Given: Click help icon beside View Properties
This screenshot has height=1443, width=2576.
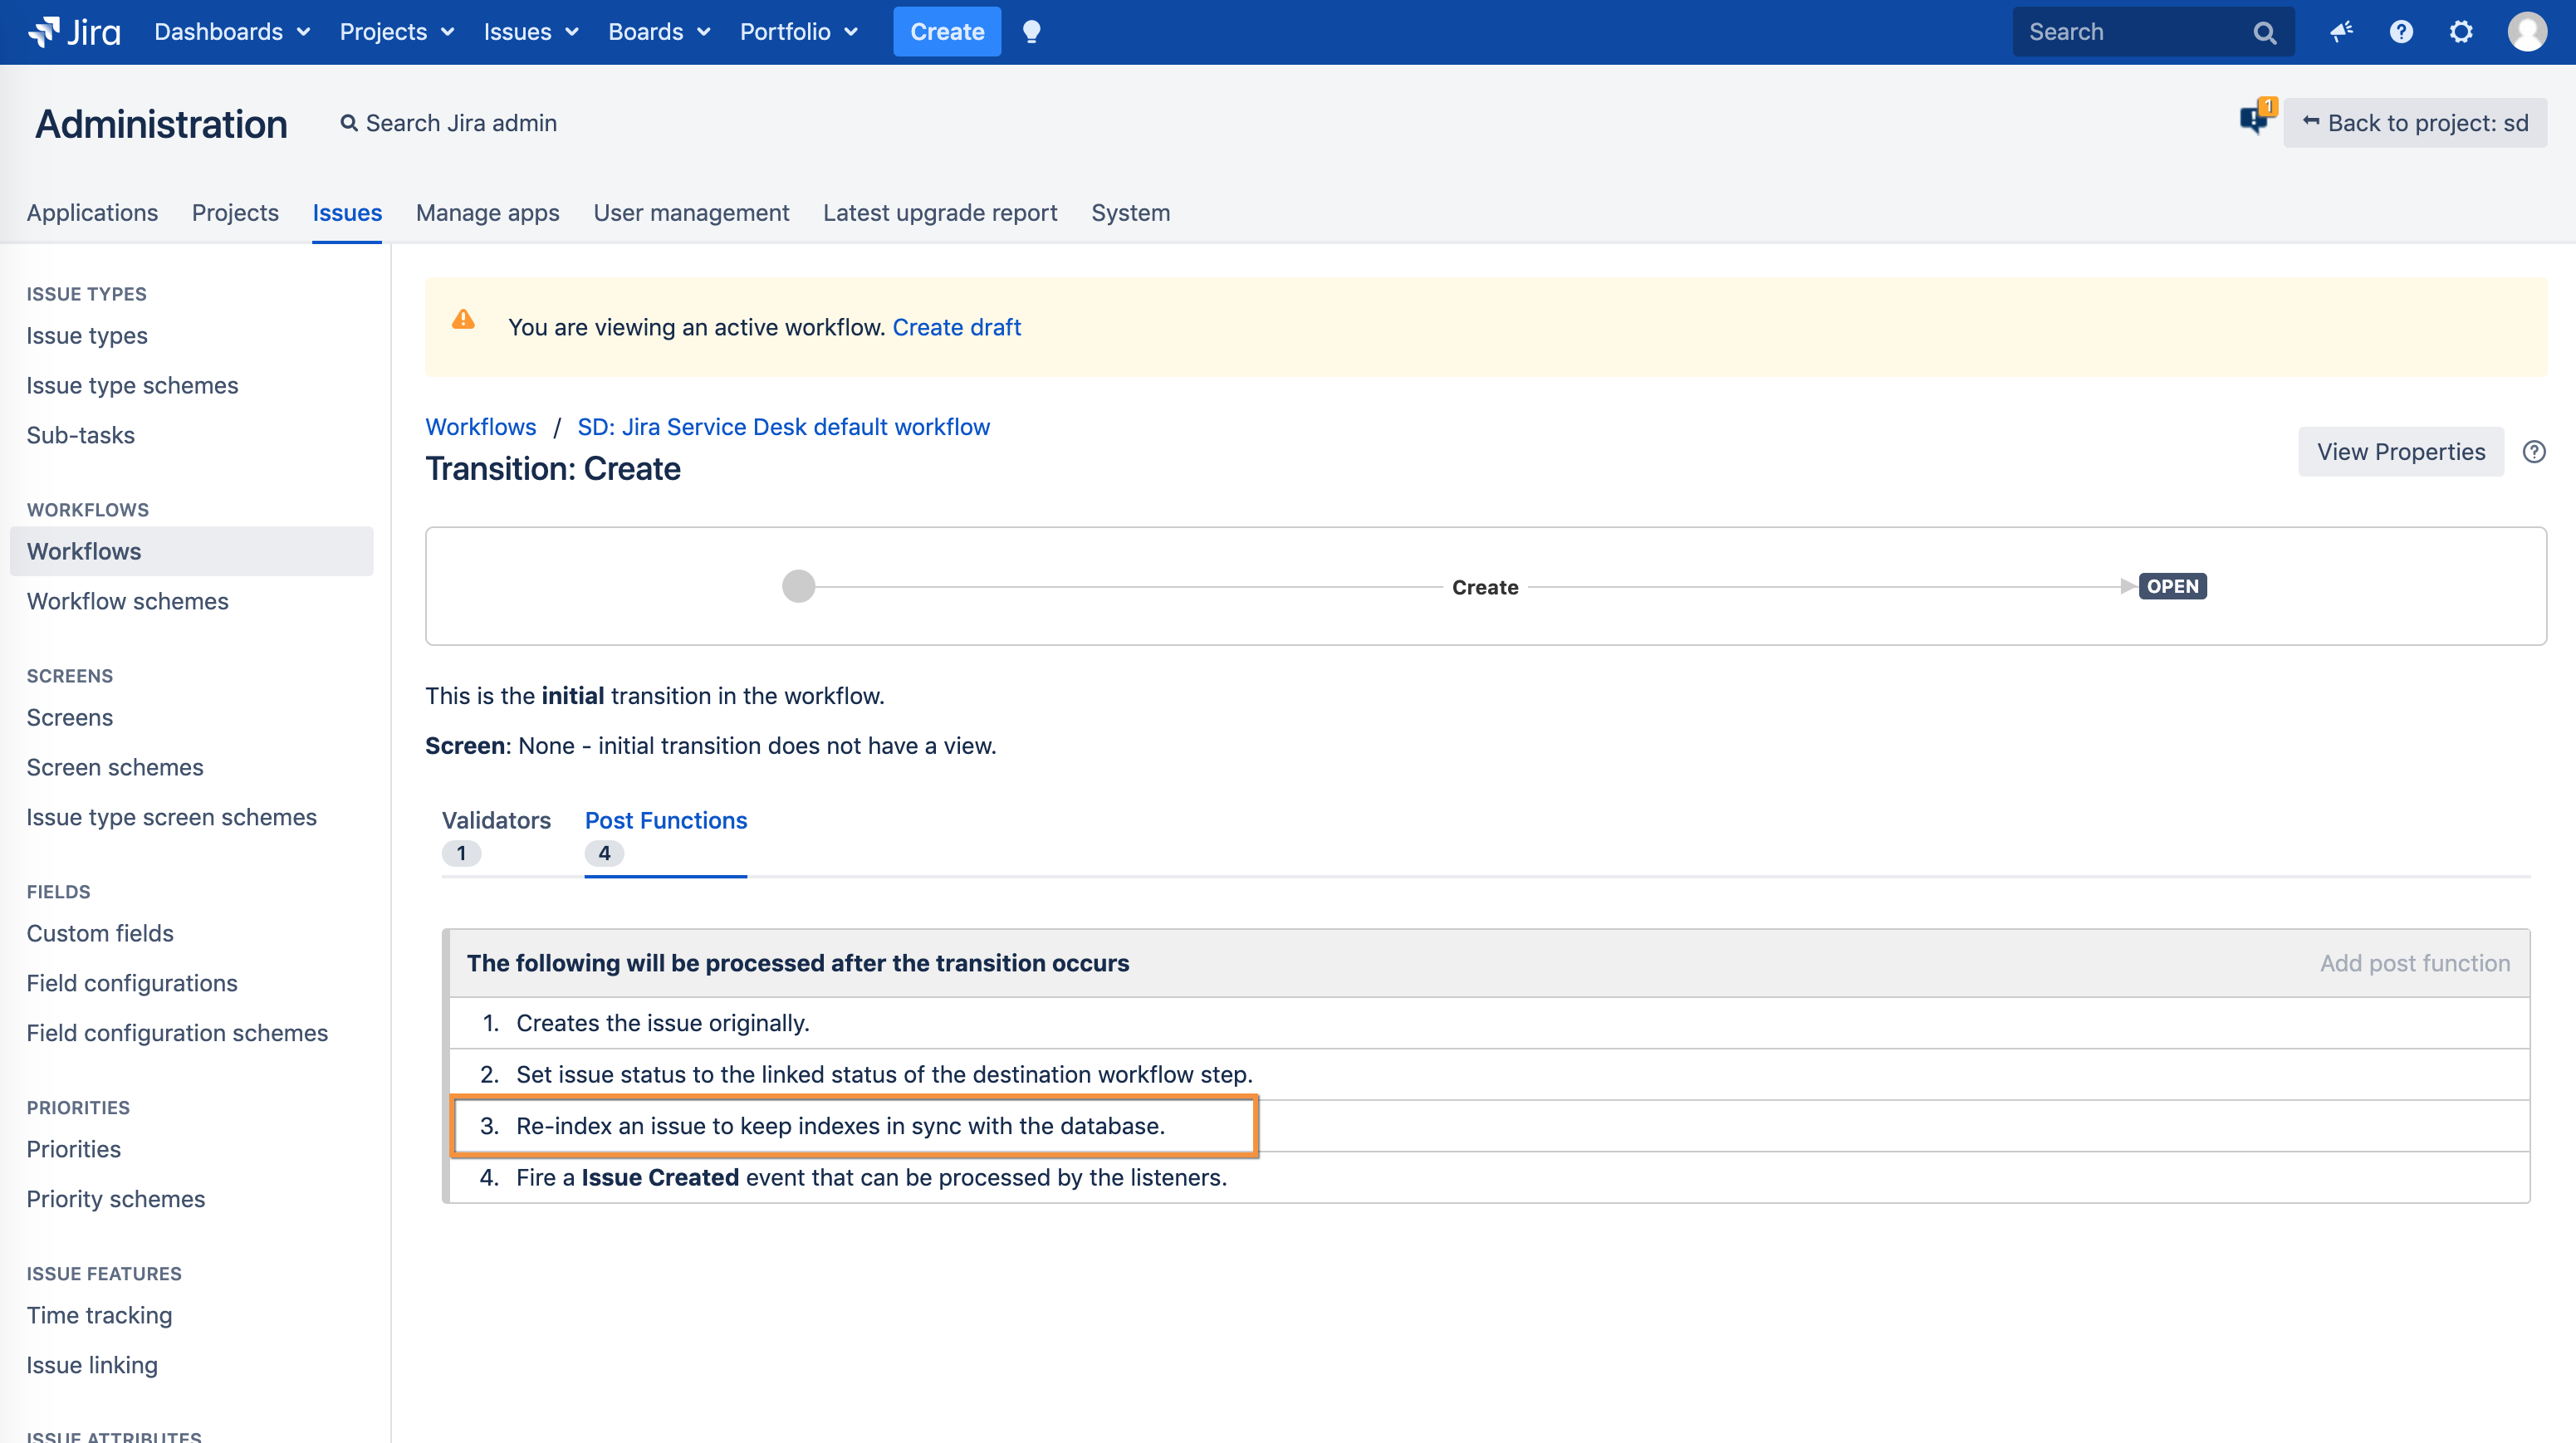Looking at the screenshot, I should [2534, 452].
